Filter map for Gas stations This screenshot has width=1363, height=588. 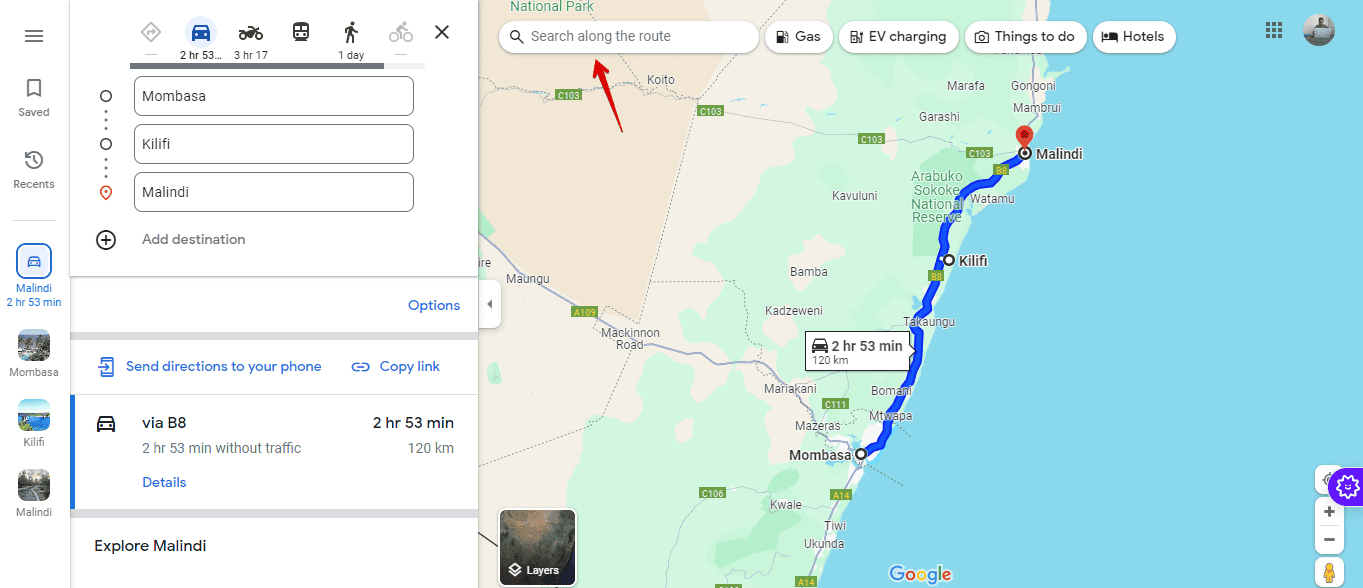pyautogui.click(x=798, y=36)
